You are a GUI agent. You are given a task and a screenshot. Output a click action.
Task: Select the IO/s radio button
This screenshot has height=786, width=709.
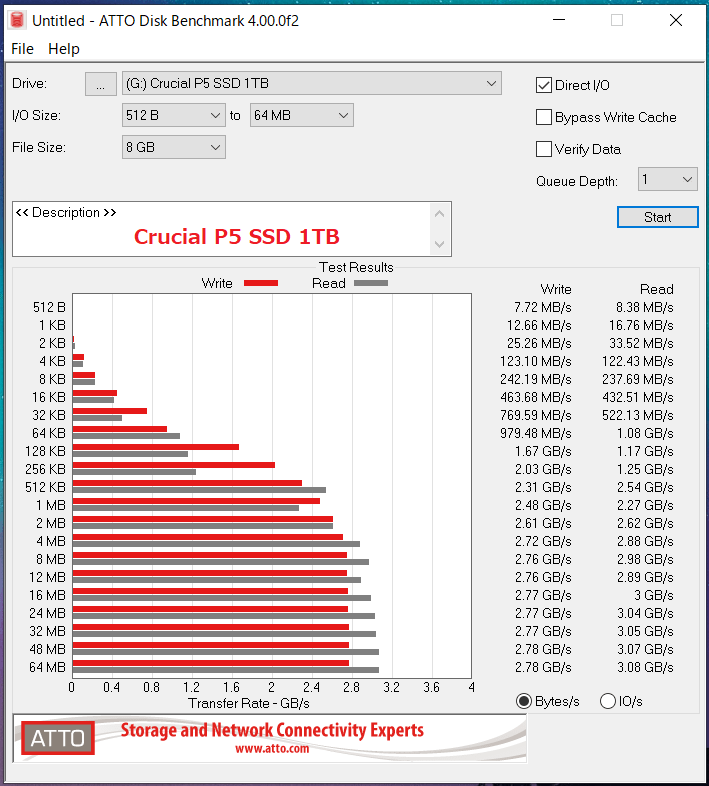point(608,701)
